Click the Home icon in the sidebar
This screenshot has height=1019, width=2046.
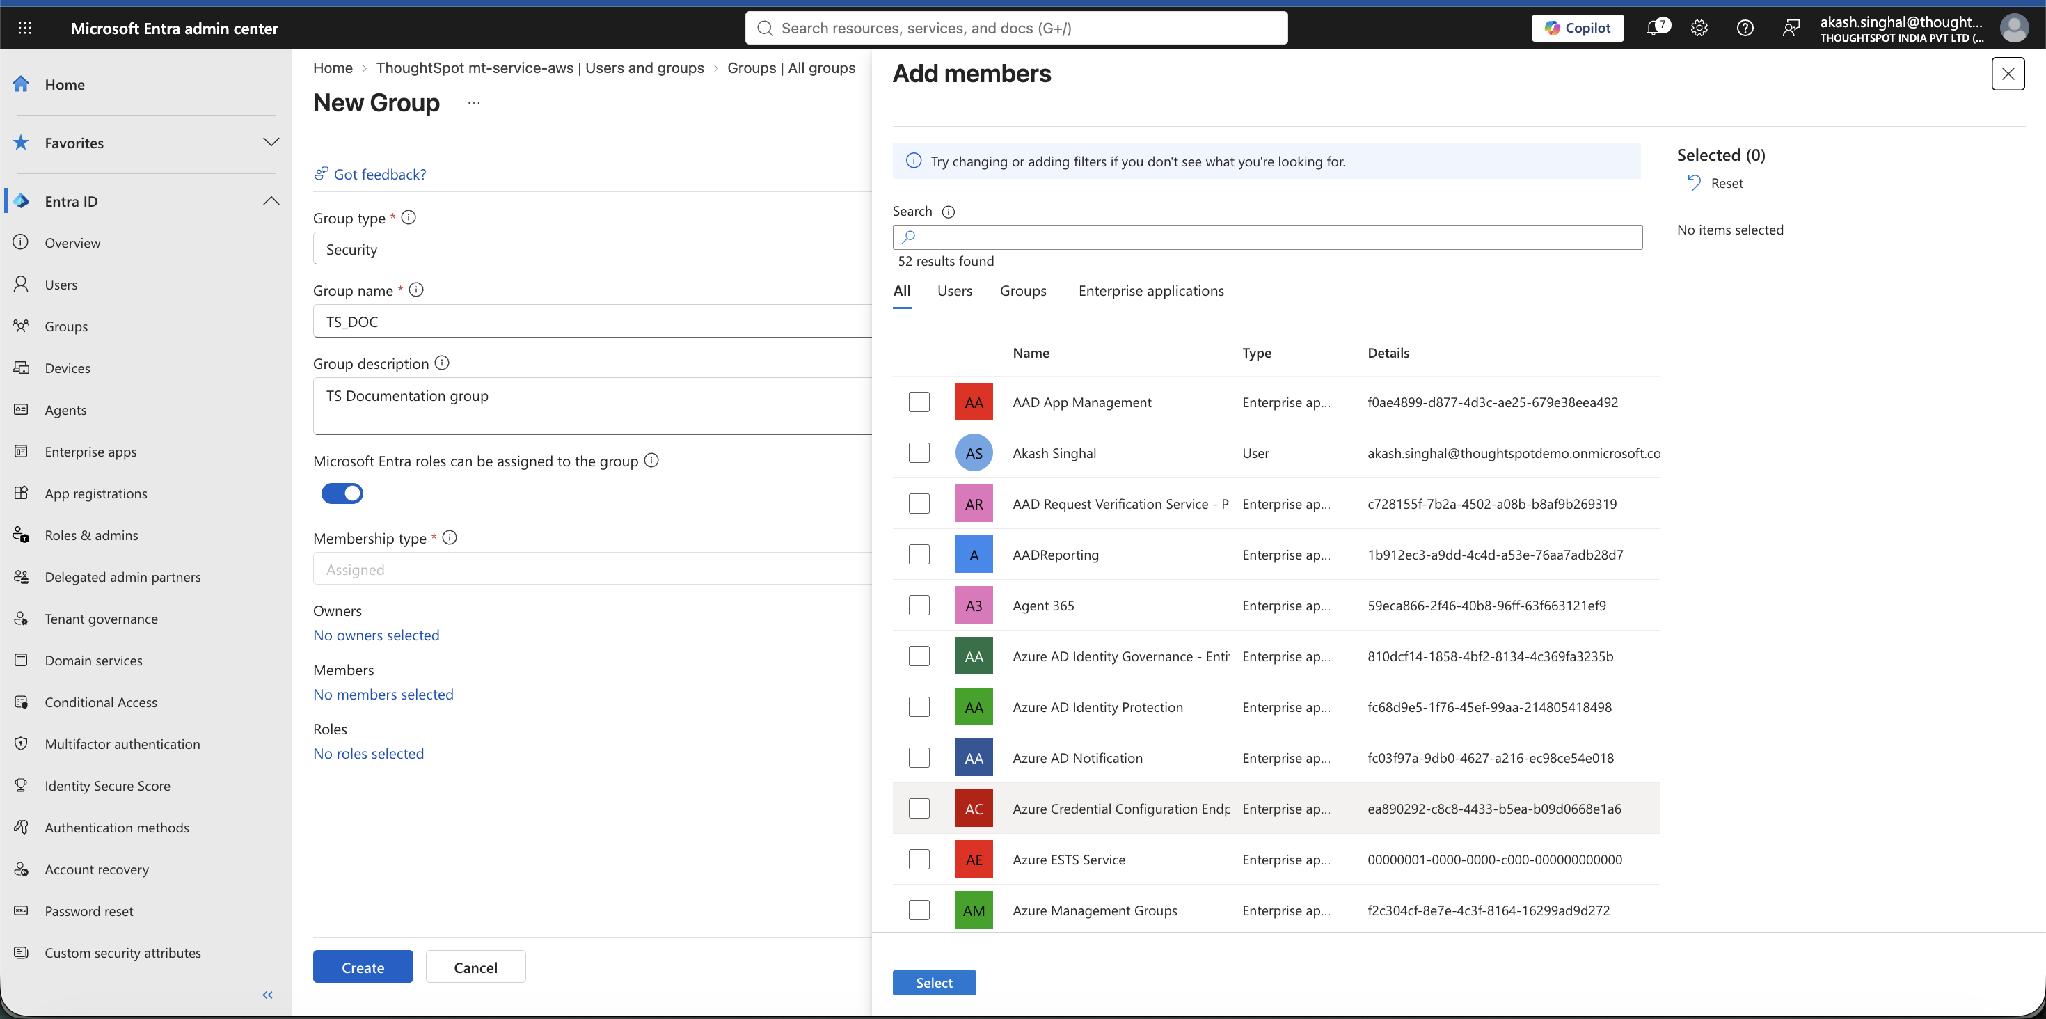tap(21, 84)
